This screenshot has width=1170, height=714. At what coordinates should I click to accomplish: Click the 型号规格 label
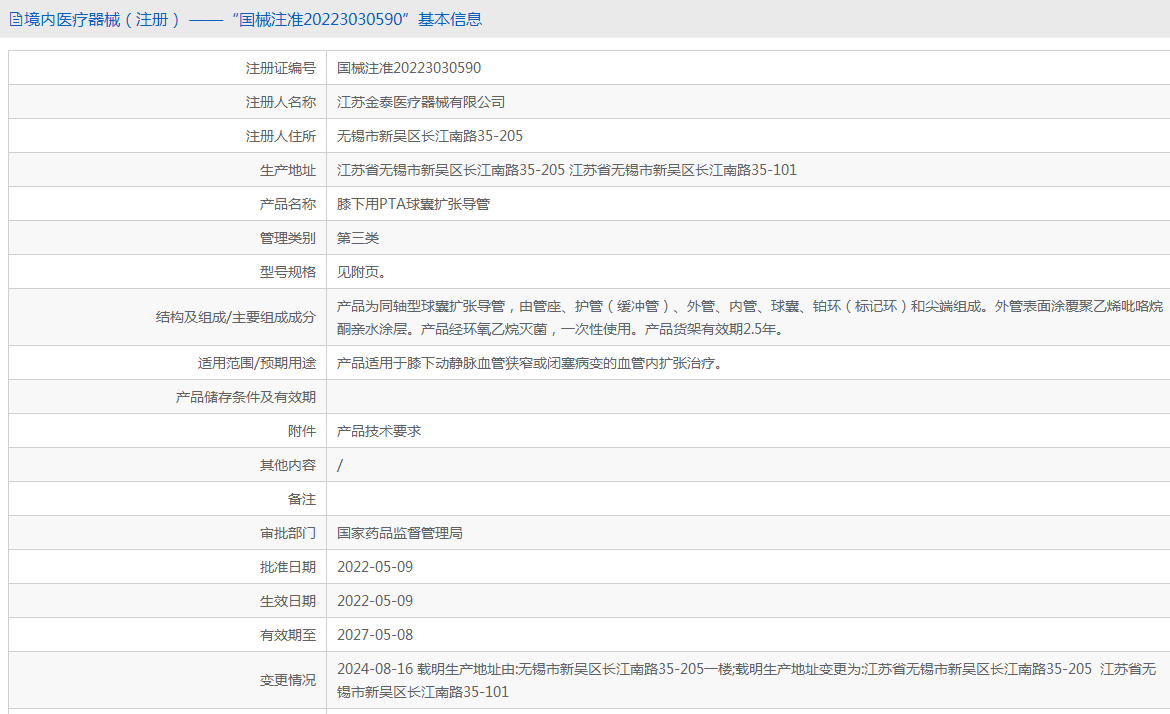click(x=287, y=272)
